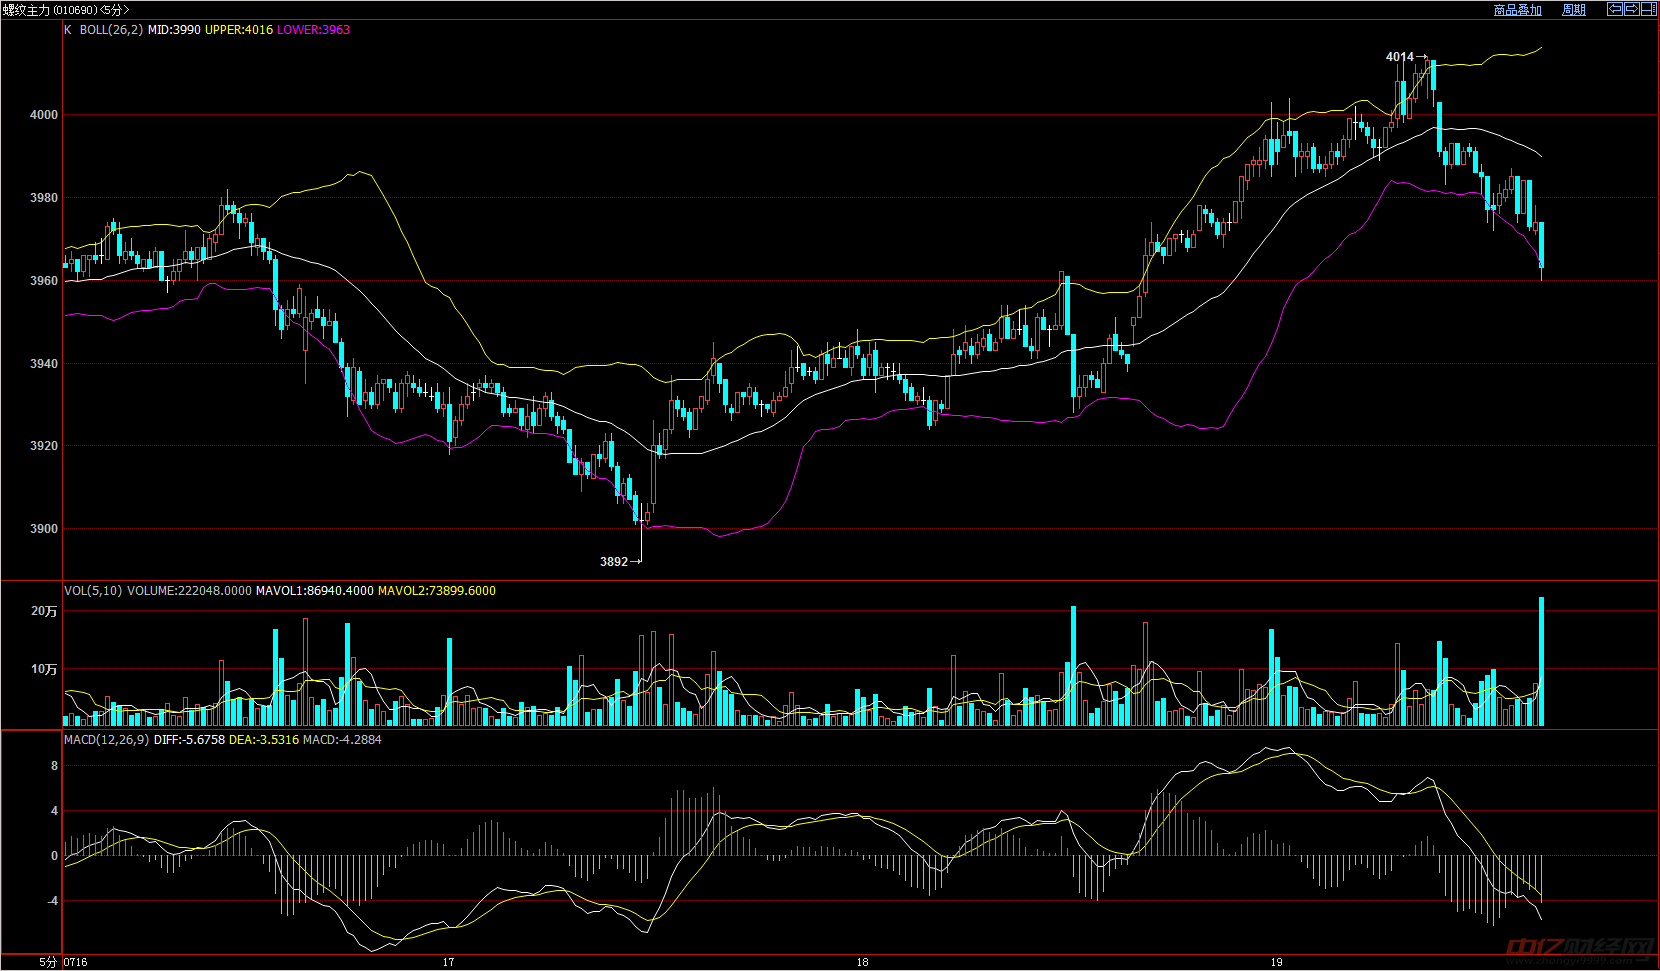Click the 4014 high price marker
The image size is (1660, 971).
point(1400,57)
